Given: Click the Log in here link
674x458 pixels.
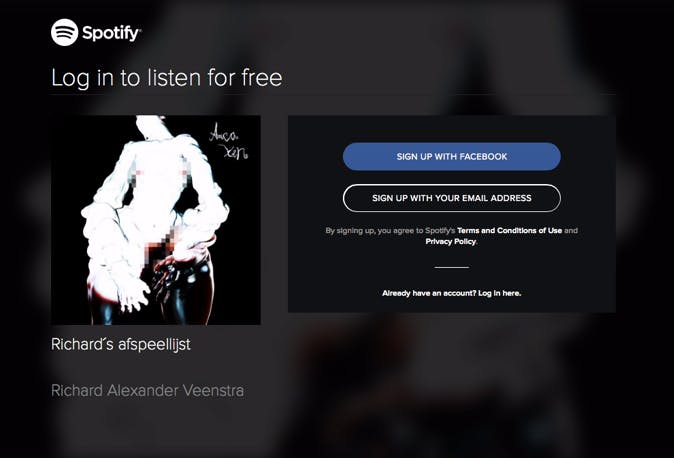Looking at the screenshot, I should pyautogui.click(x=499, y=293).
